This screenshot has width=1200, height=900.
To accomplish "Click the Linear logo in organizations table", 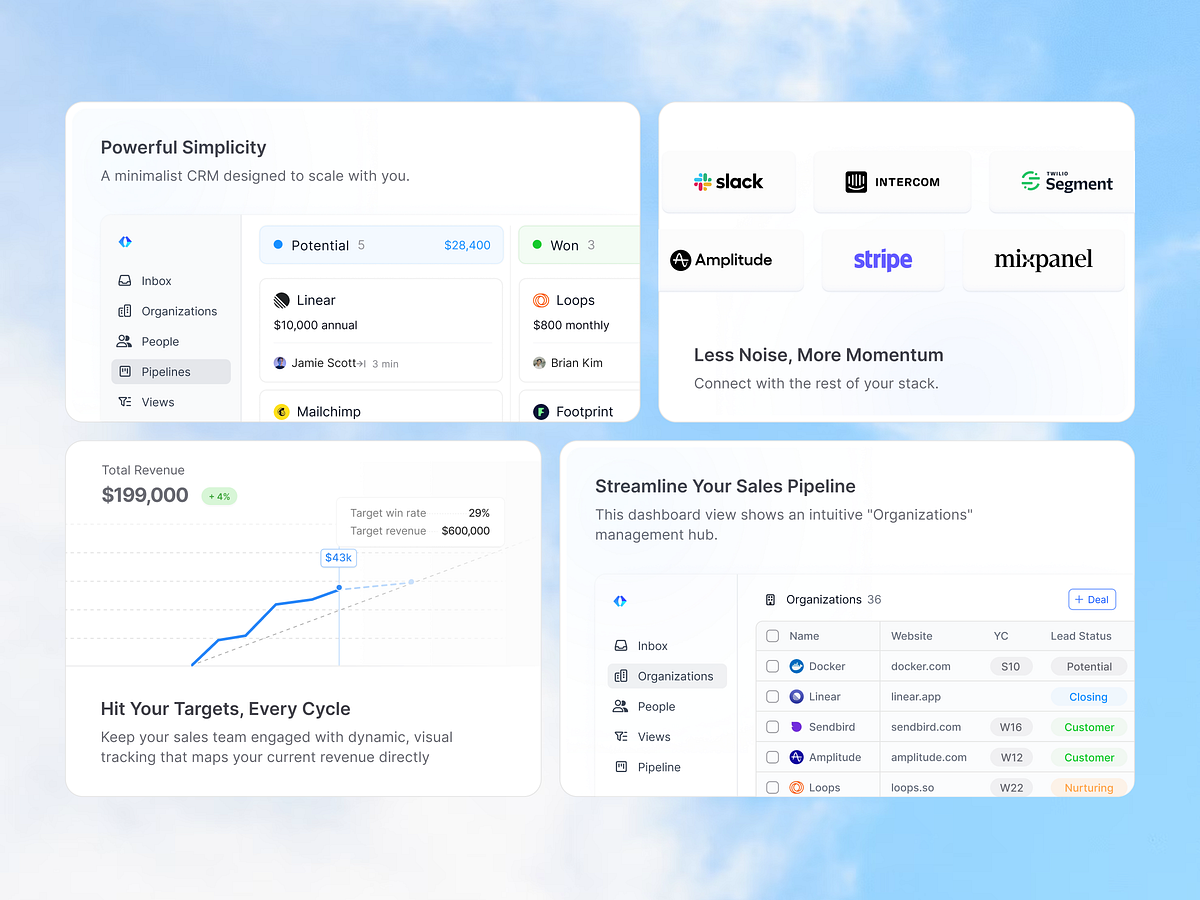I will point(797,696).
